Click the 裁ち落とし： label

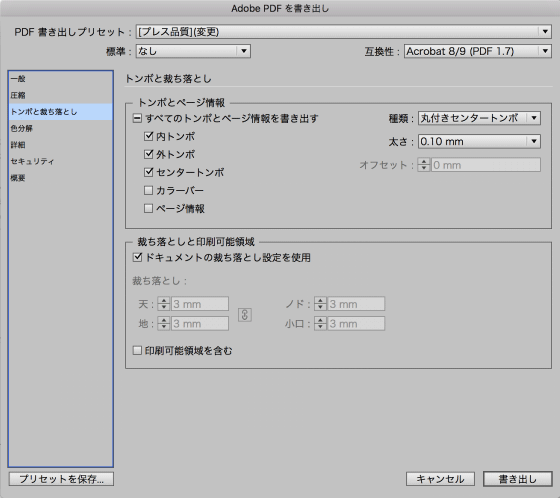click(x=160, y=281)
